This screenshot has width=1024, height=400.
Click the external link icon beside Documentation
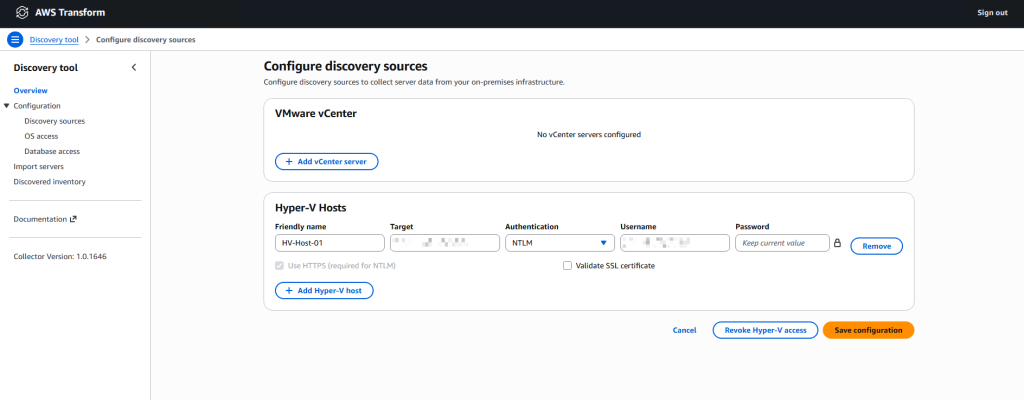[73, 219]
